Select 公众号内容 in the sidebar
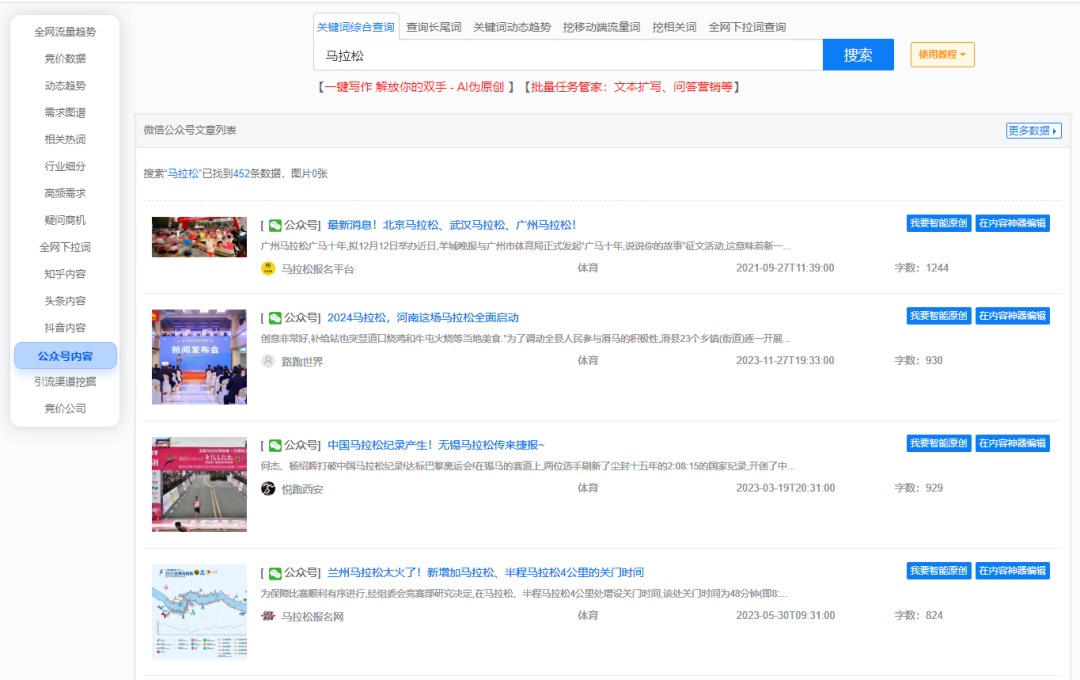Viewport: 1080px width, 680px height. point(65,356)
